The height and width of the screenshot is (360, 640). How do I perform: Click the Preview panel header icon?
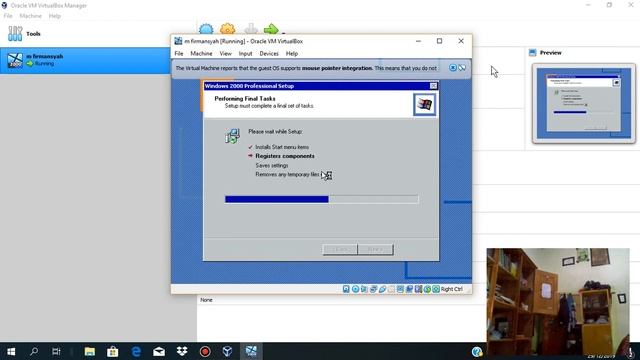[x=532, y=53]
